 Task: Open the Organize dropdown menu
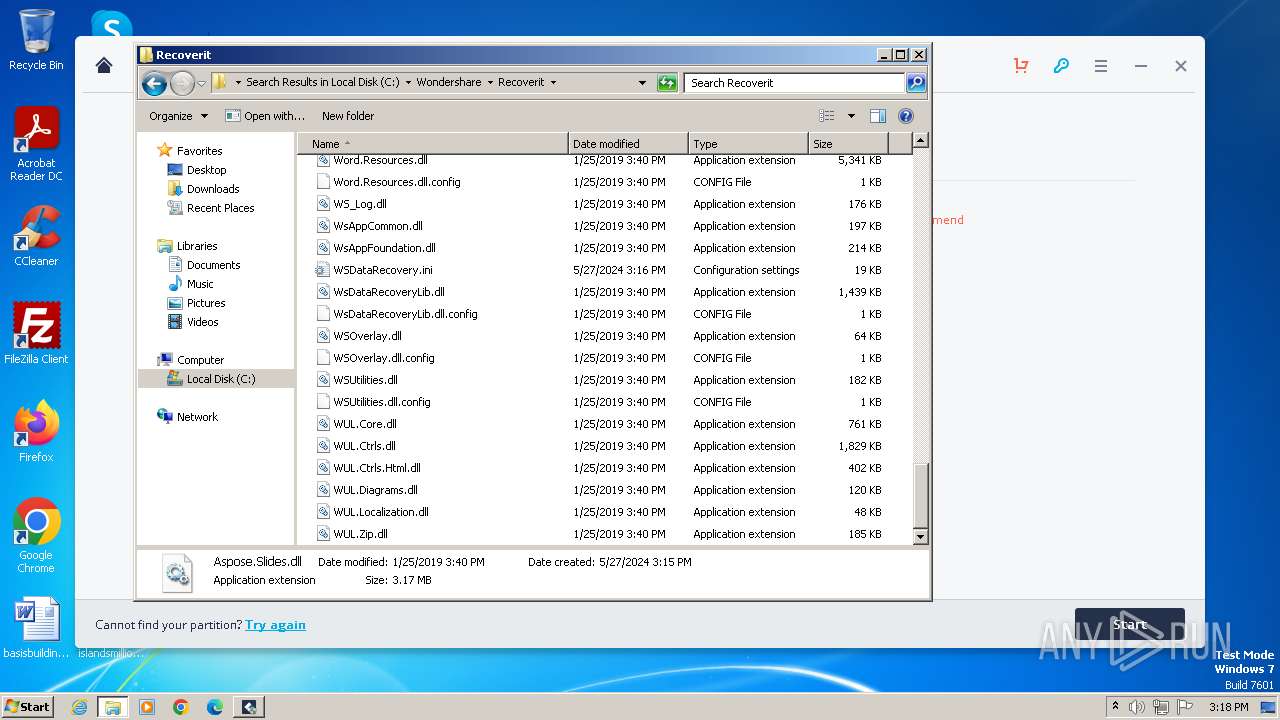[179, 116]
